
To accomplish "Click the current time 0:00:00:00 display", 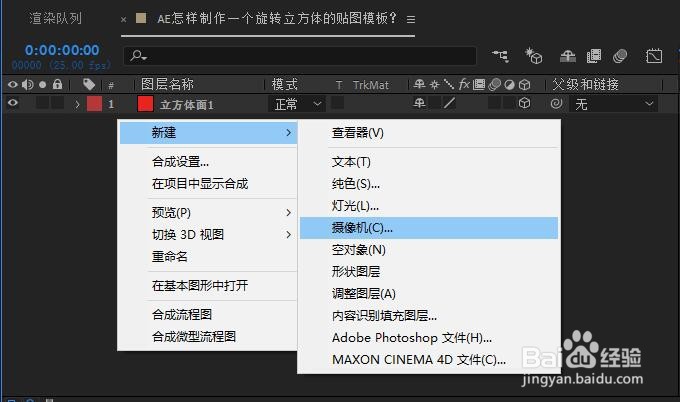I will 62,50.
